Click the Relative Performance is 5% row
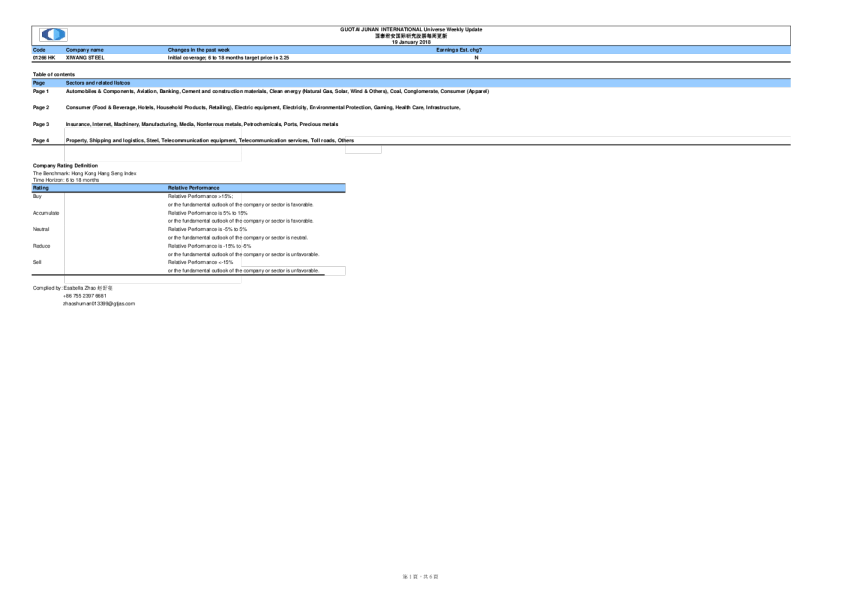The image size is (842, 595). (x=204, y=213)
